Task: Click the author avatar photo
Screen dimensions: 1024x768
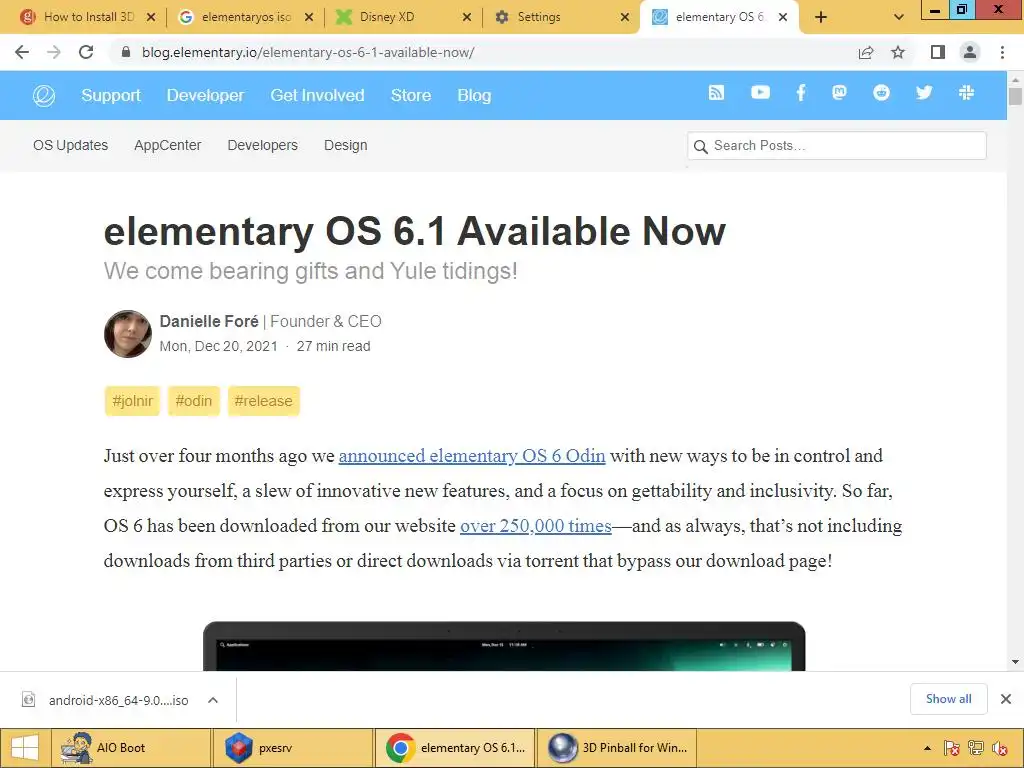Action: click(128, 334)
